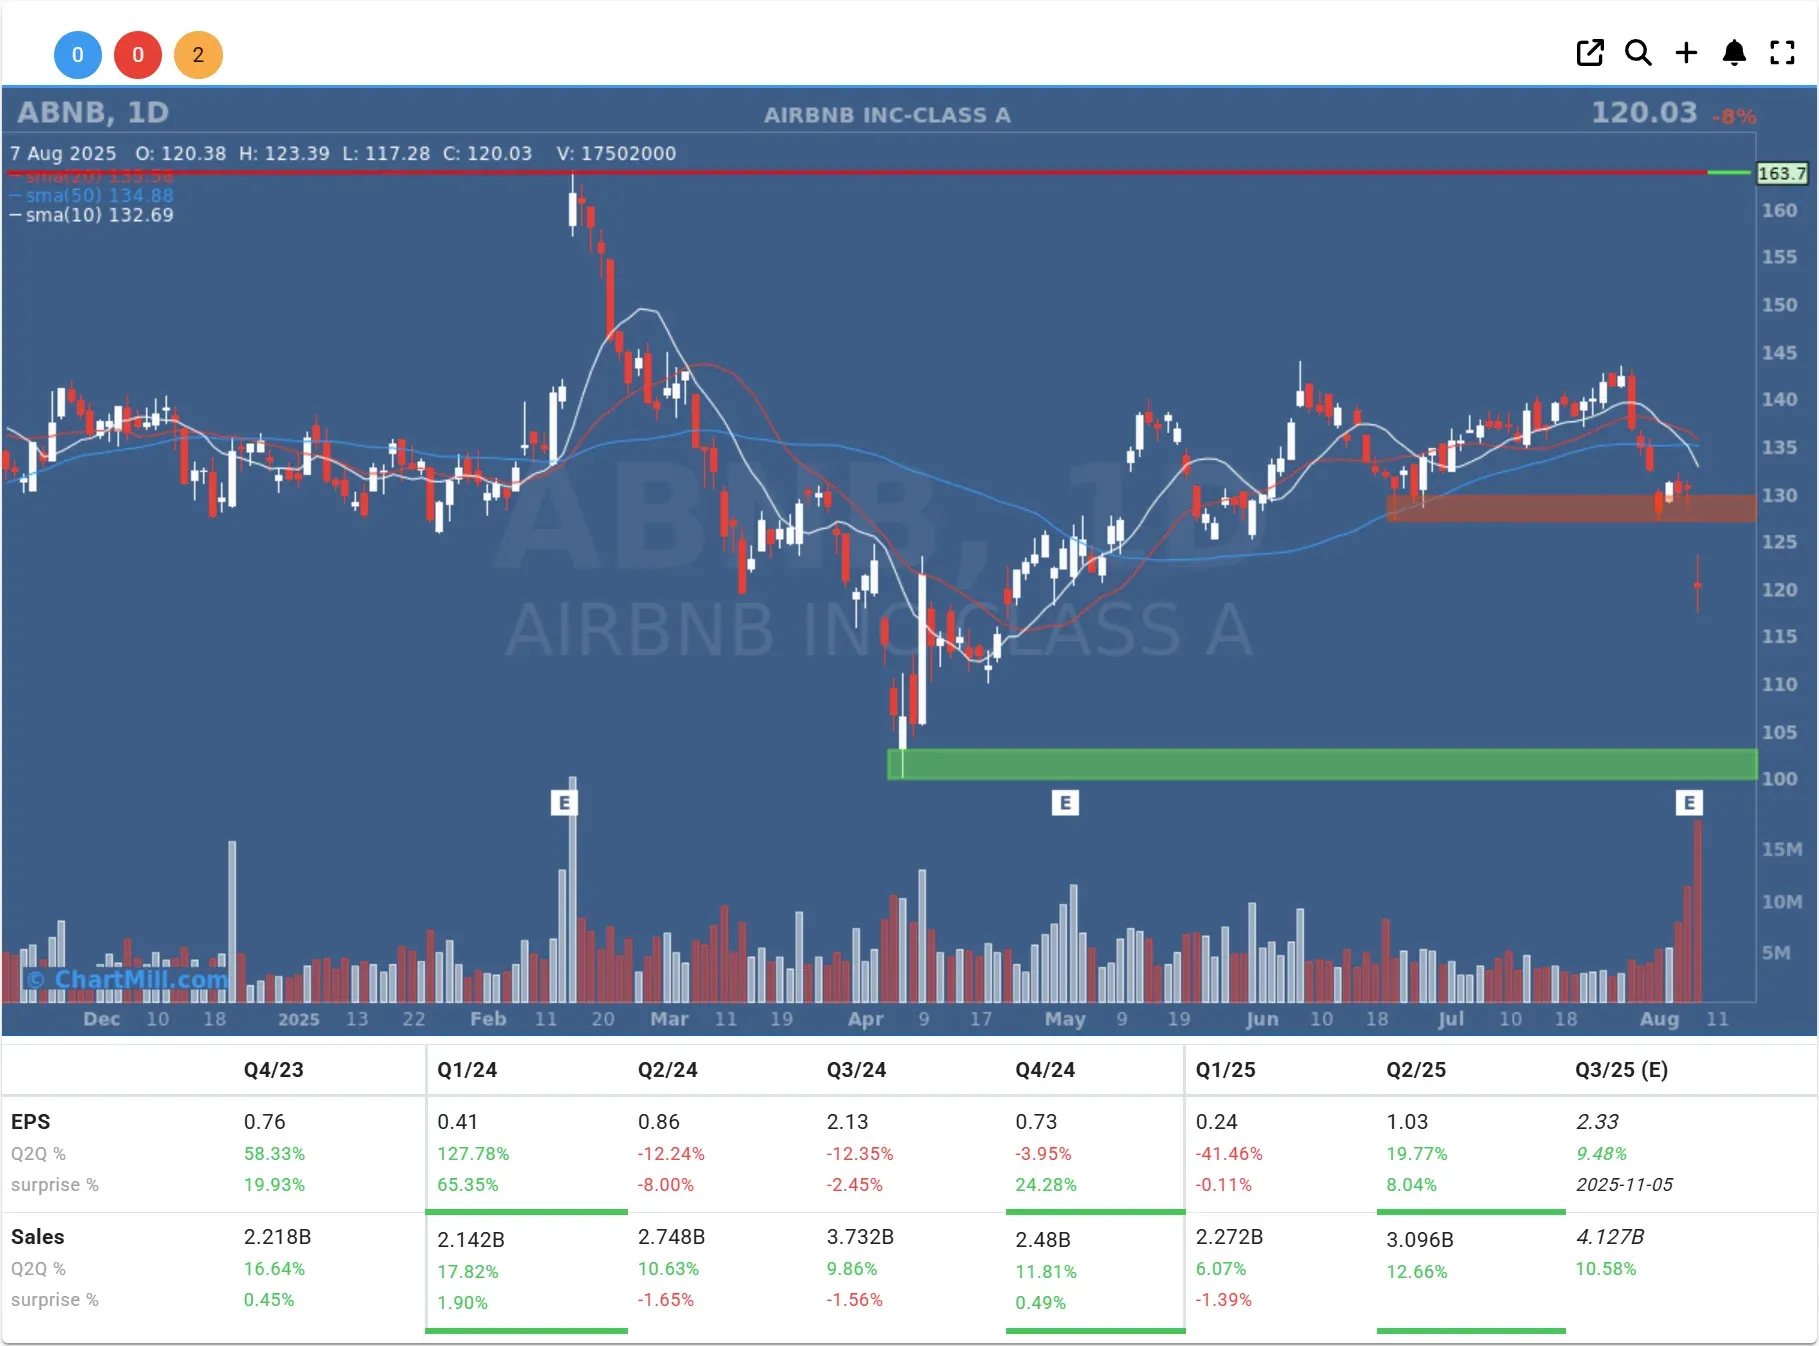This screenshot has height=1346, width=1819.
Task: Click the 2025-11-05 earnings date
Action: pyautogui.click(x=1624, y=1185)
